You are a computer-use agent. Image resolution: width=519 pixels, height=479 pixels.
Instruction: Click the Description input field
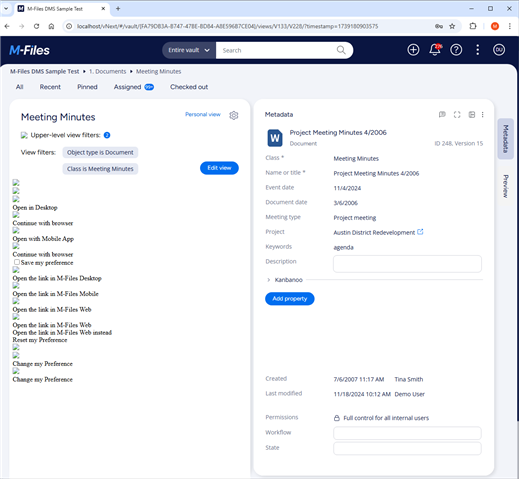click(x=407, y=264)
